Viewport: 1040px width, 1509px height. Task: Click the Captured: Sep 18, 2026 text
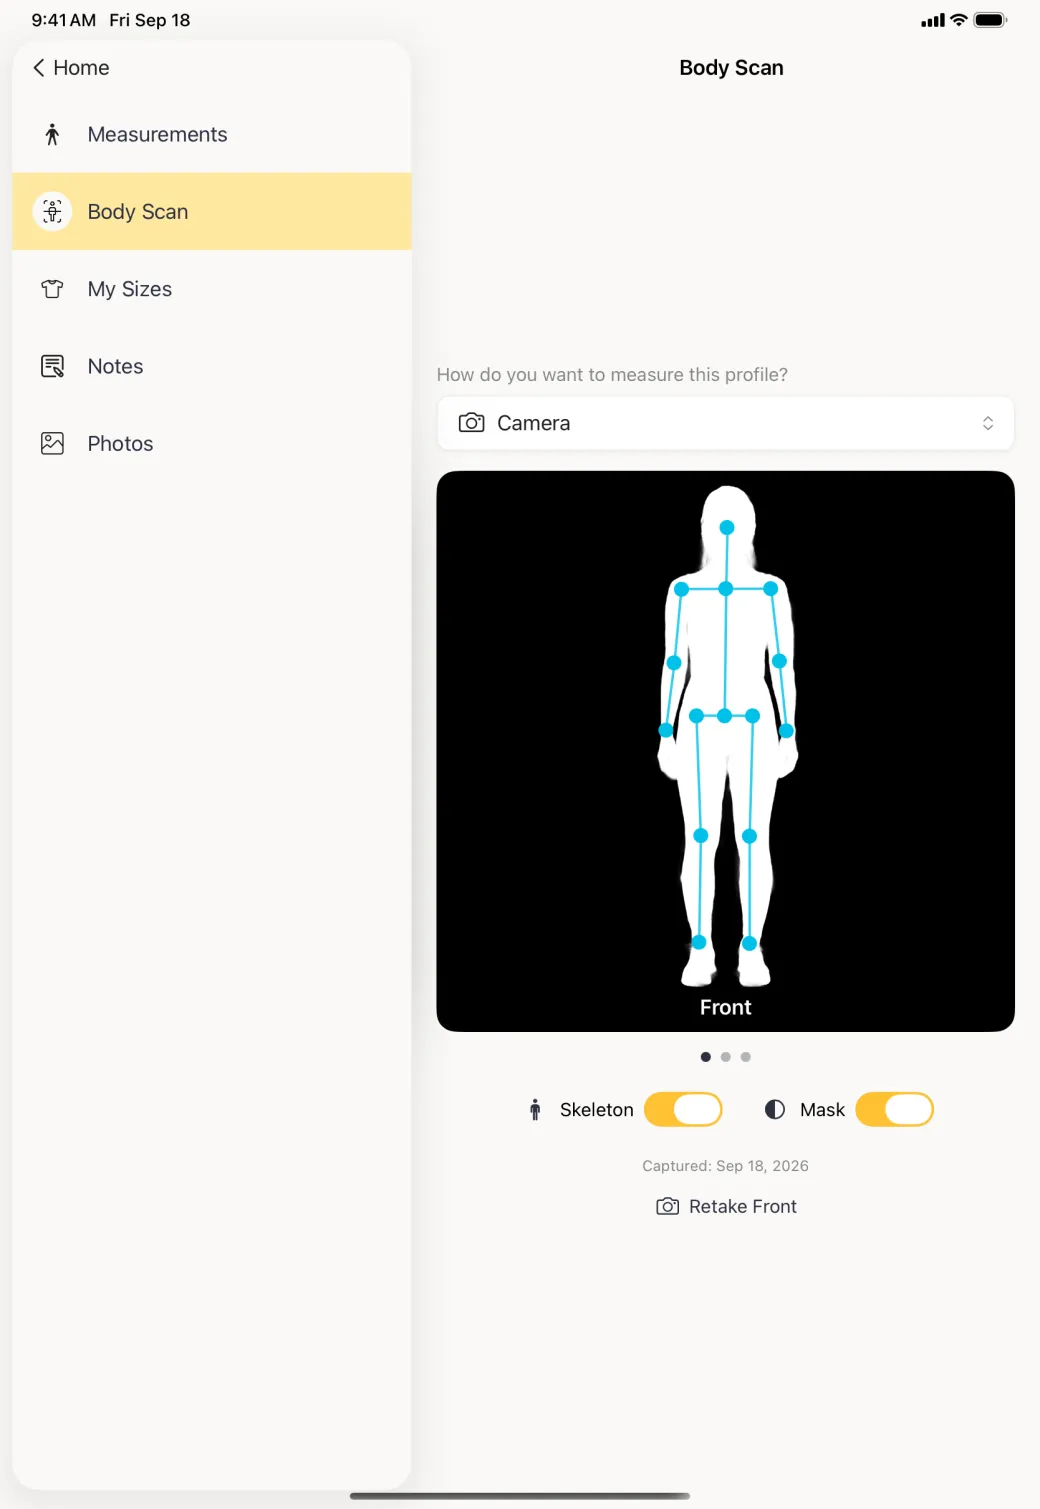[726, 1166]
